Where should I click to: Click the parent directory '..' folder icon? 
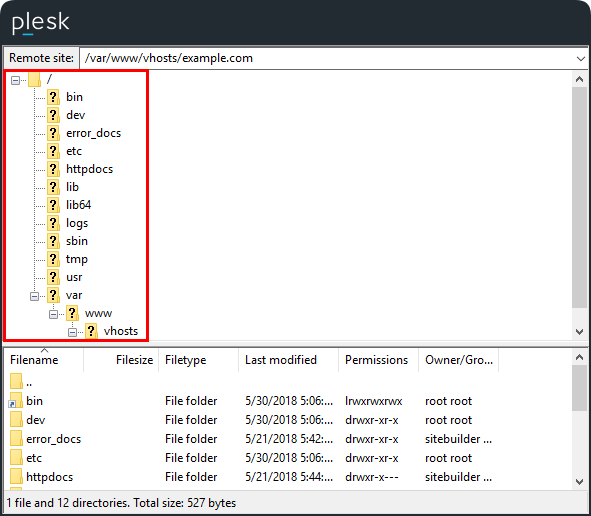click(x=16, y=381)
